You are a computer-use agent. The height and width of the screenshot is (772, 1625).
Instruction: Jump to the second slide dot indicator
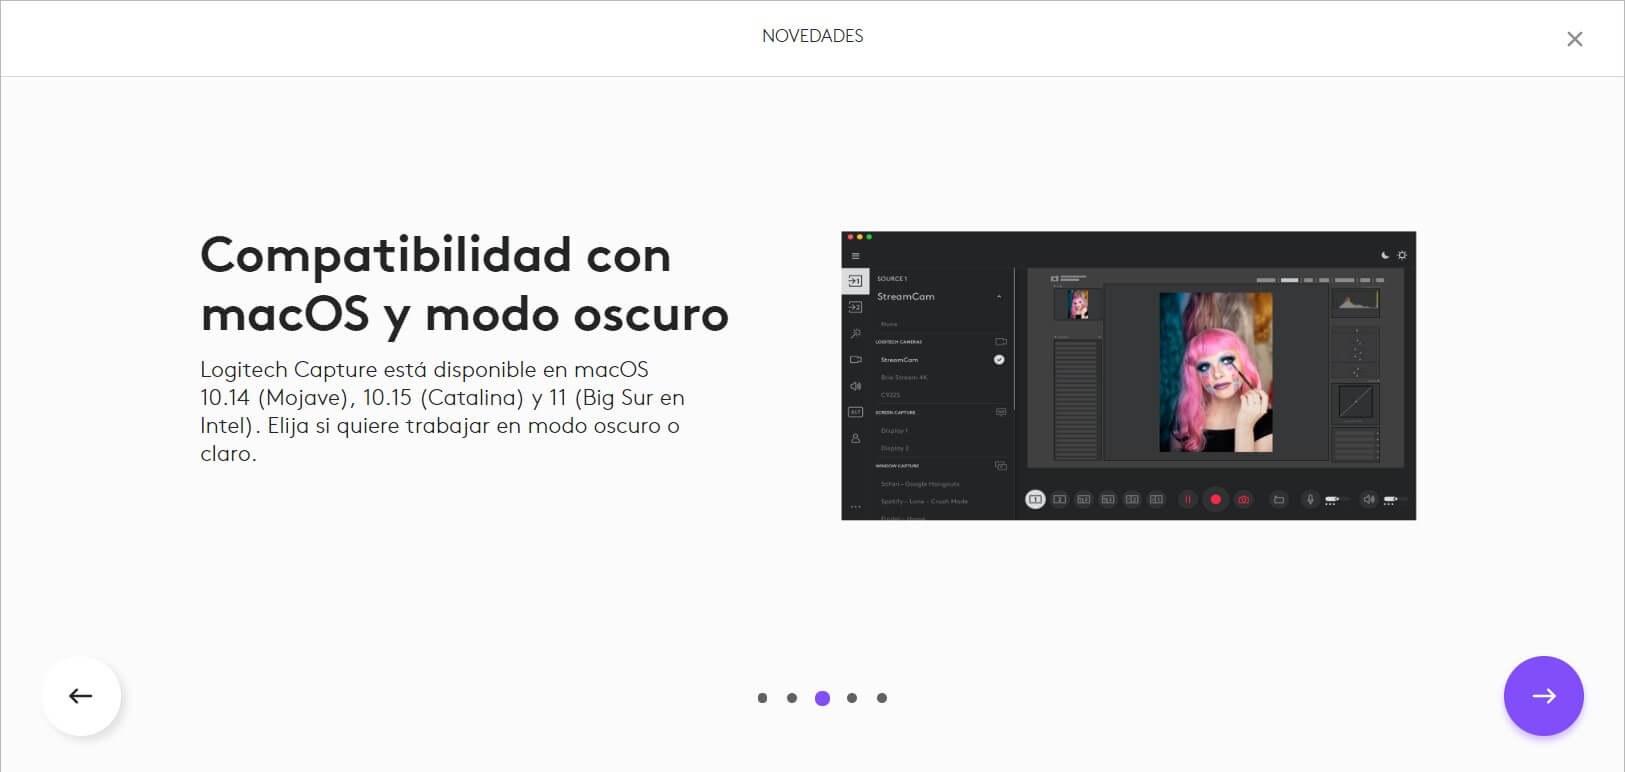(x=792, y=698)
